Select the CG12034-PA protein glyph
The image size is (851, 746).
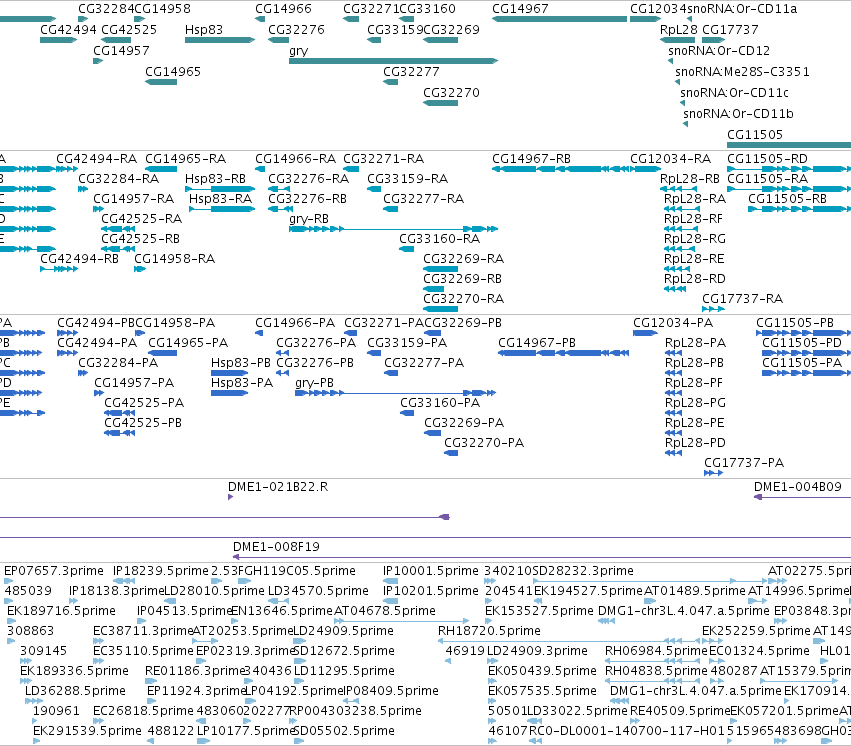645,333
